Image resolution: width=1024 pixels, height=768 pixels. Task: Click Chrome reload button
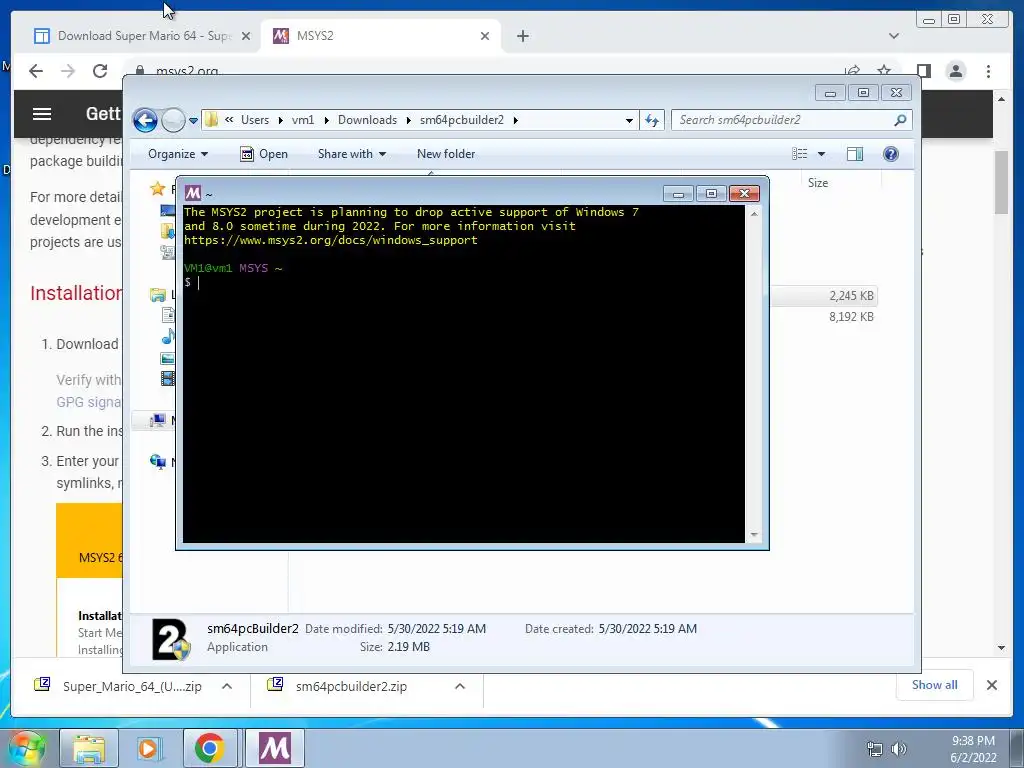(x=100, y=71)
